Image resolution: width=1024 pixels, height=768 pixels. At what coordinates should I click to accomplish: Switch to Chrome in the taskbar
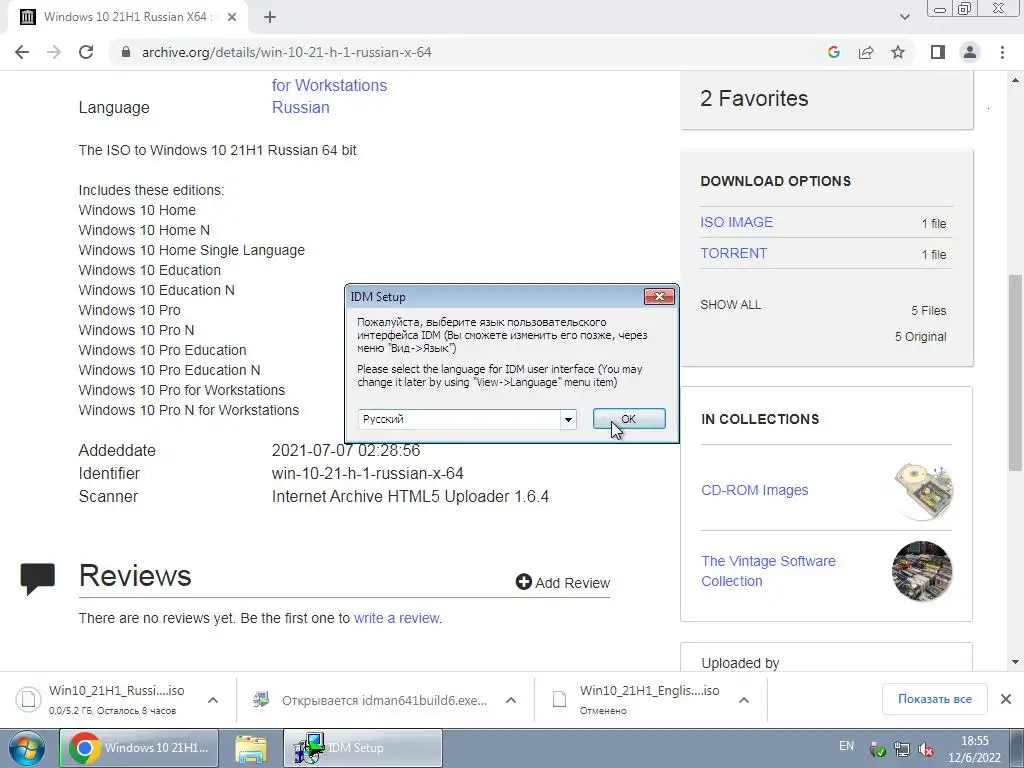click(139, 748)
